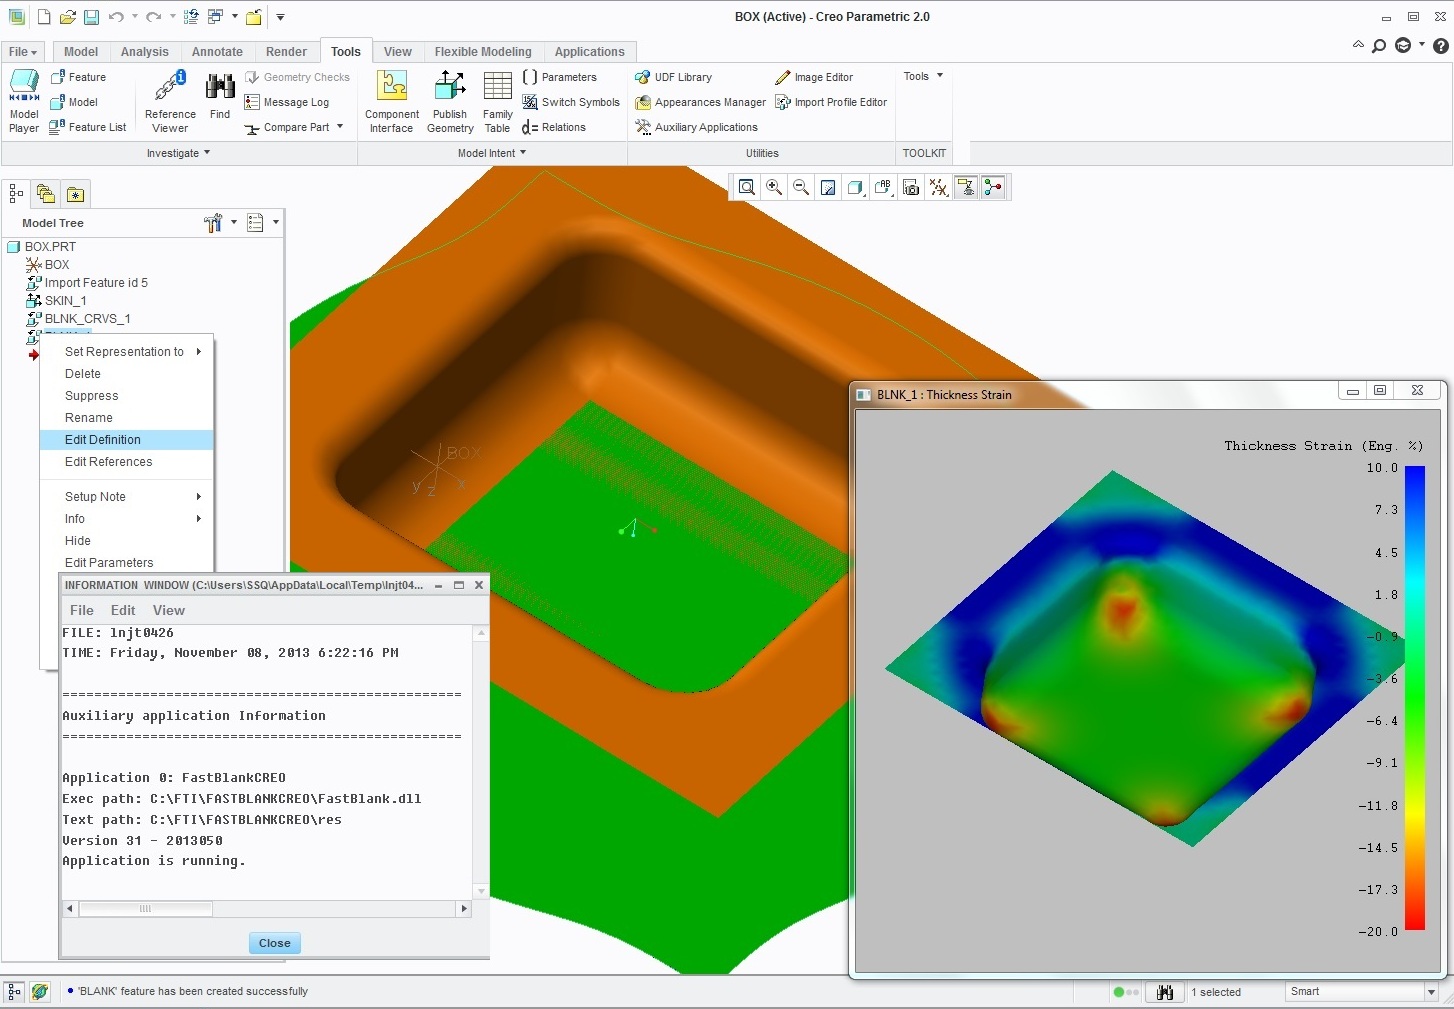The width and height of the screenshot is (1454, 1009).
Task: Choose Edit Definition in context menu
Action: (x=126, y=440)
